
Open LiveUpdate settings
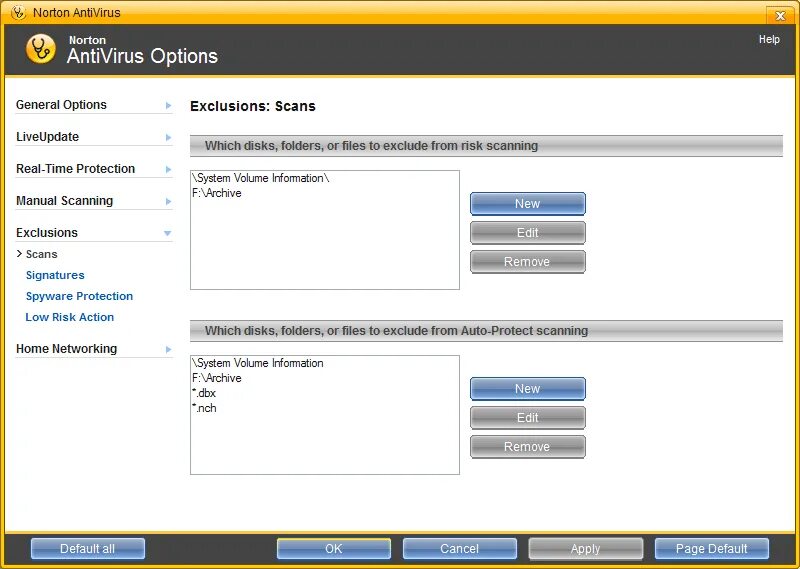[47, 137]
